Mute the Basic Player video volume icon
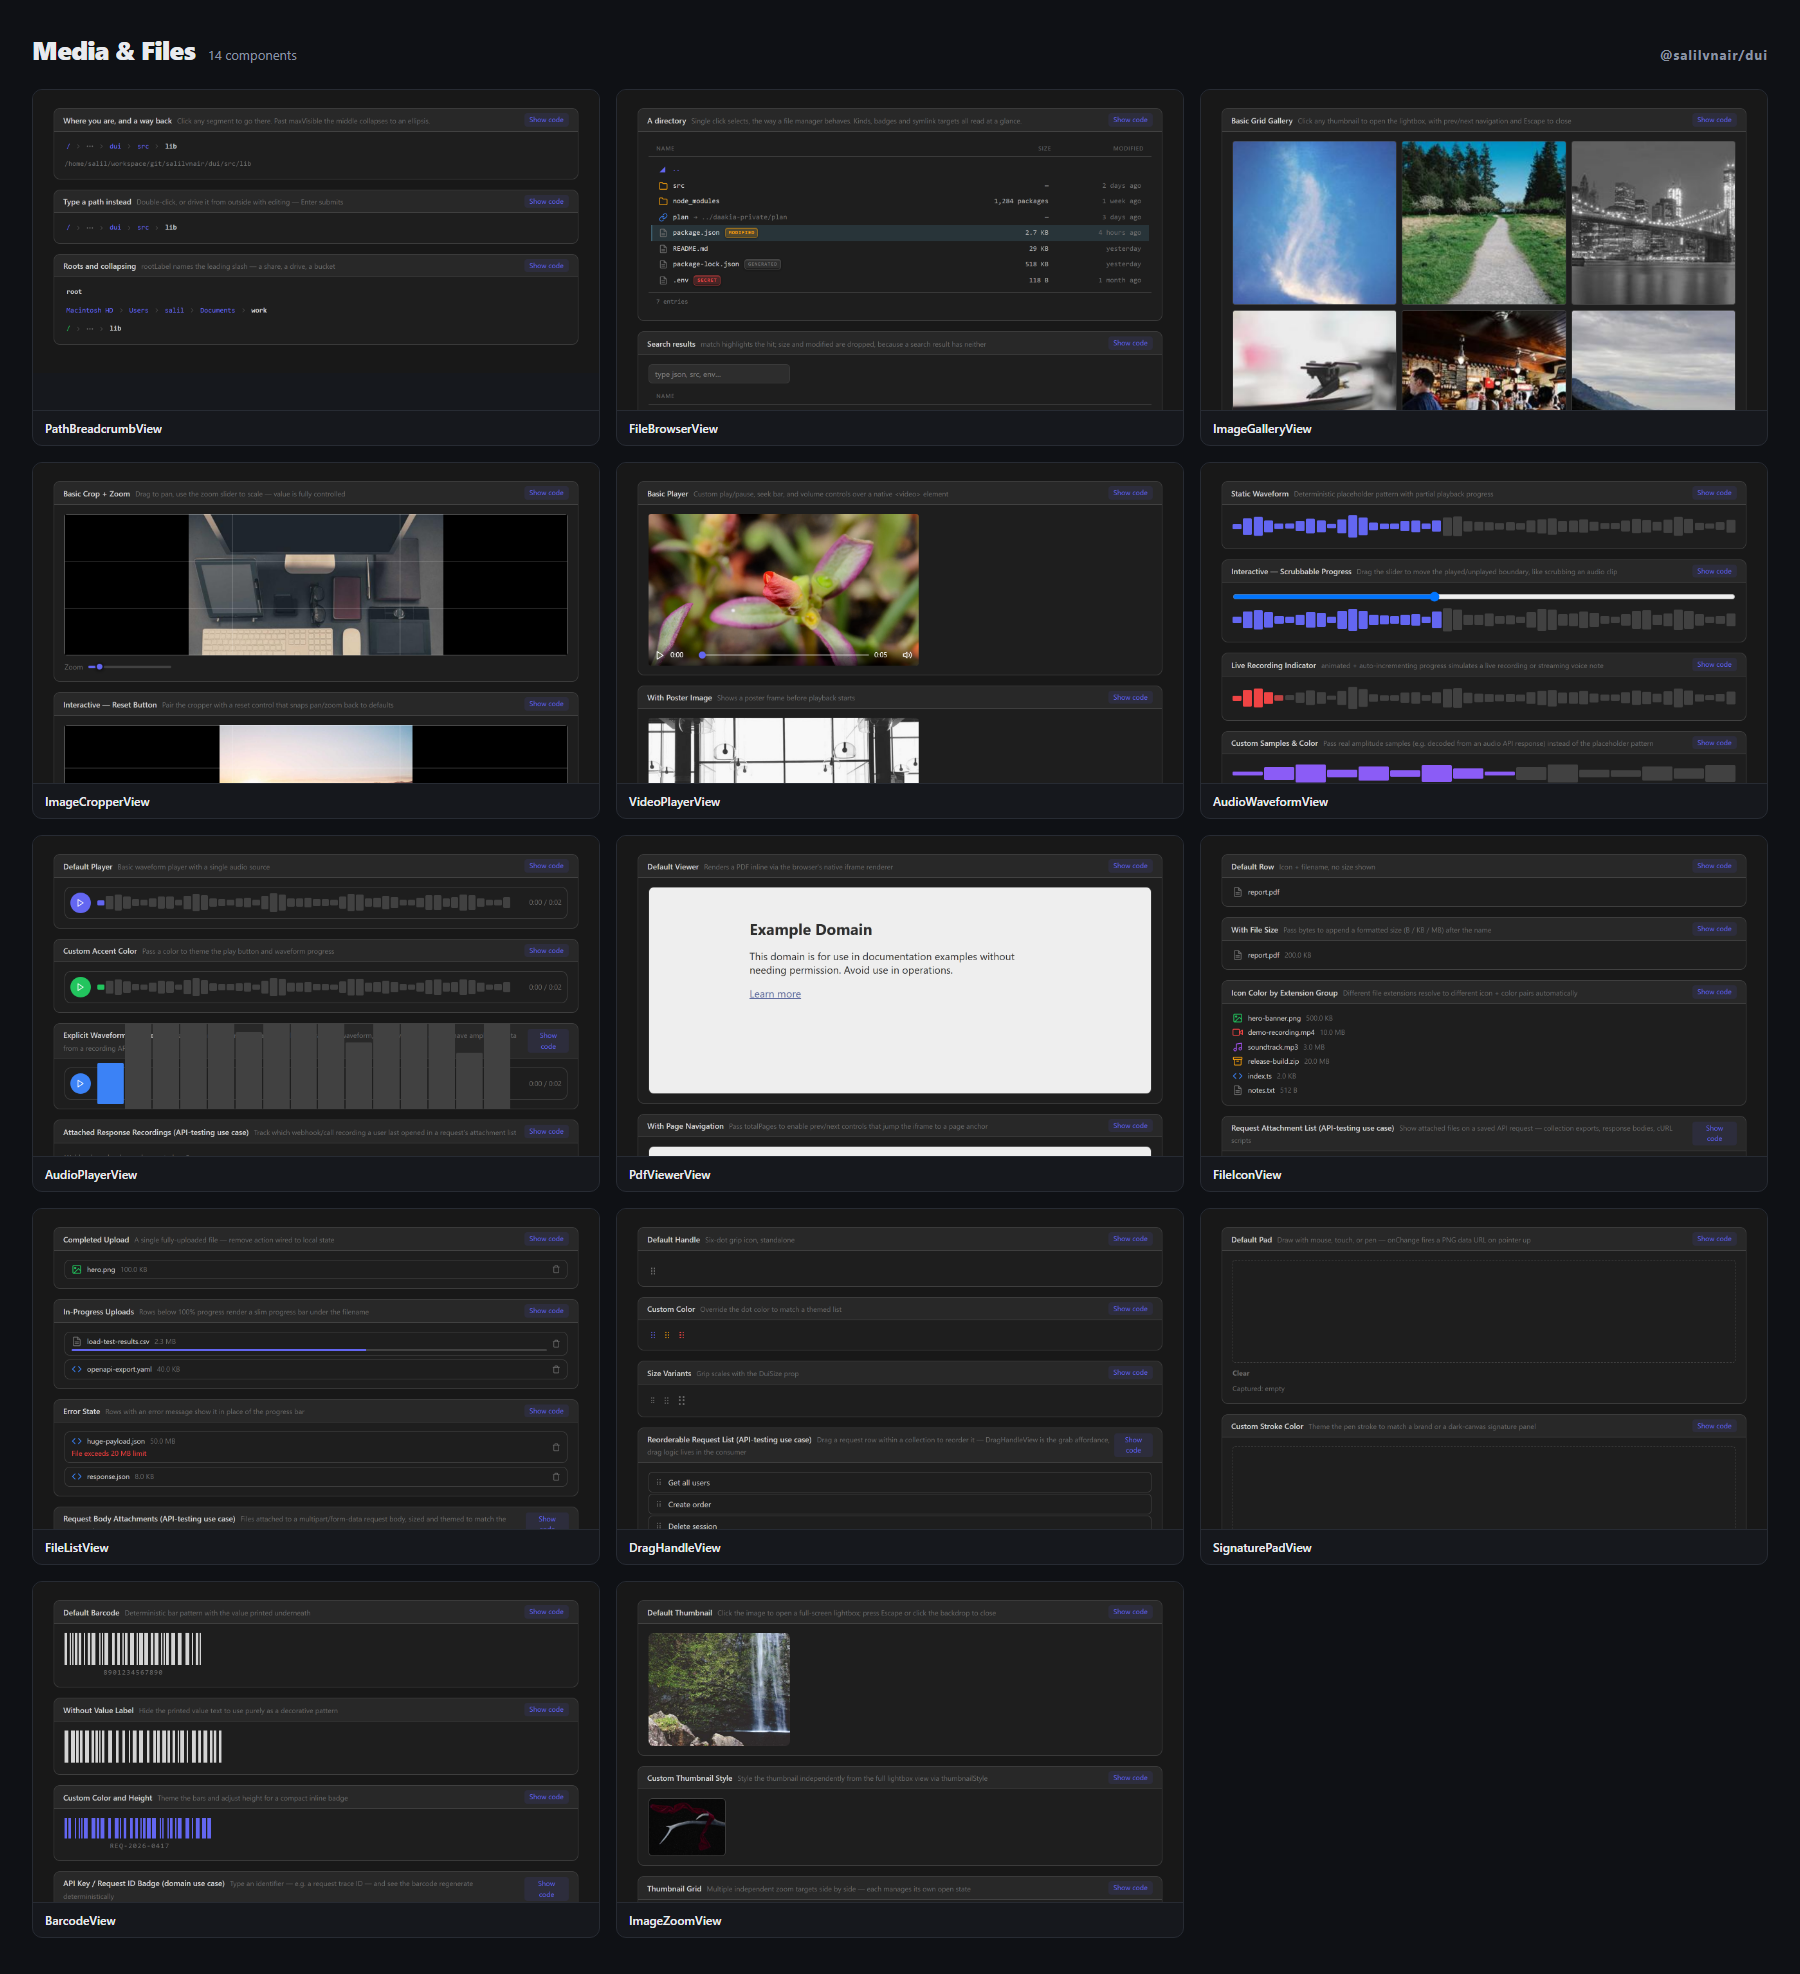1800x1974 pixels. [x=907, y=655]
